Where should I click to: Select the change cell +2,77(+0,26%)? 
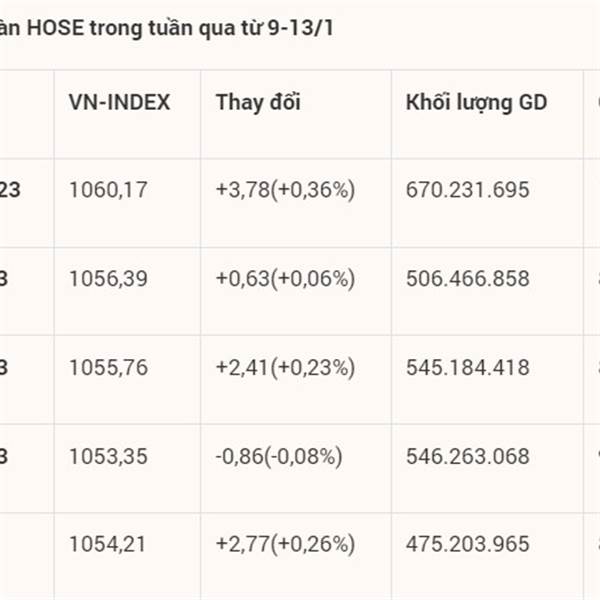(285, 544)
